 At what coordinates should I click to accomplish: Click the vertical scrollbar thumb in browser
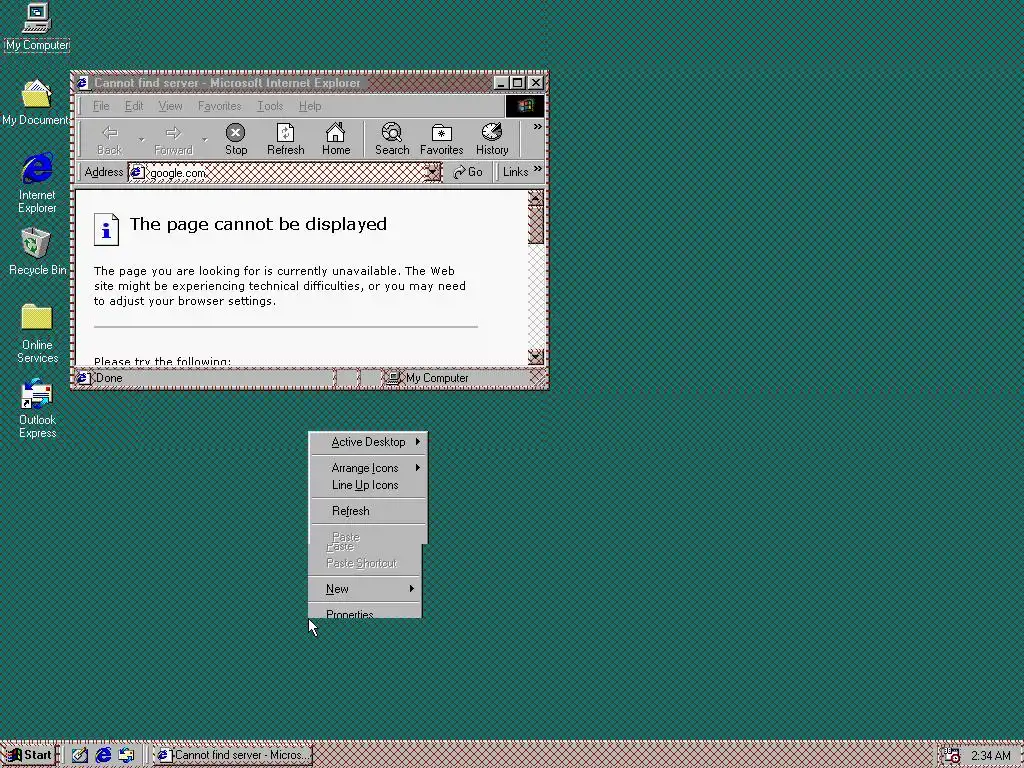click(536, 225)
